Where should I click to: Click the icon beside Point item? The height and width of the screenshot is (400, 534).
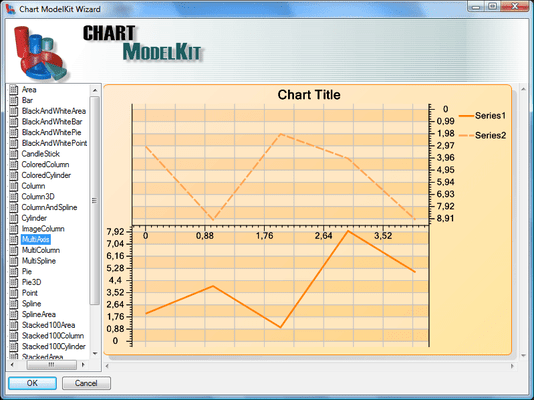point(14,293)
